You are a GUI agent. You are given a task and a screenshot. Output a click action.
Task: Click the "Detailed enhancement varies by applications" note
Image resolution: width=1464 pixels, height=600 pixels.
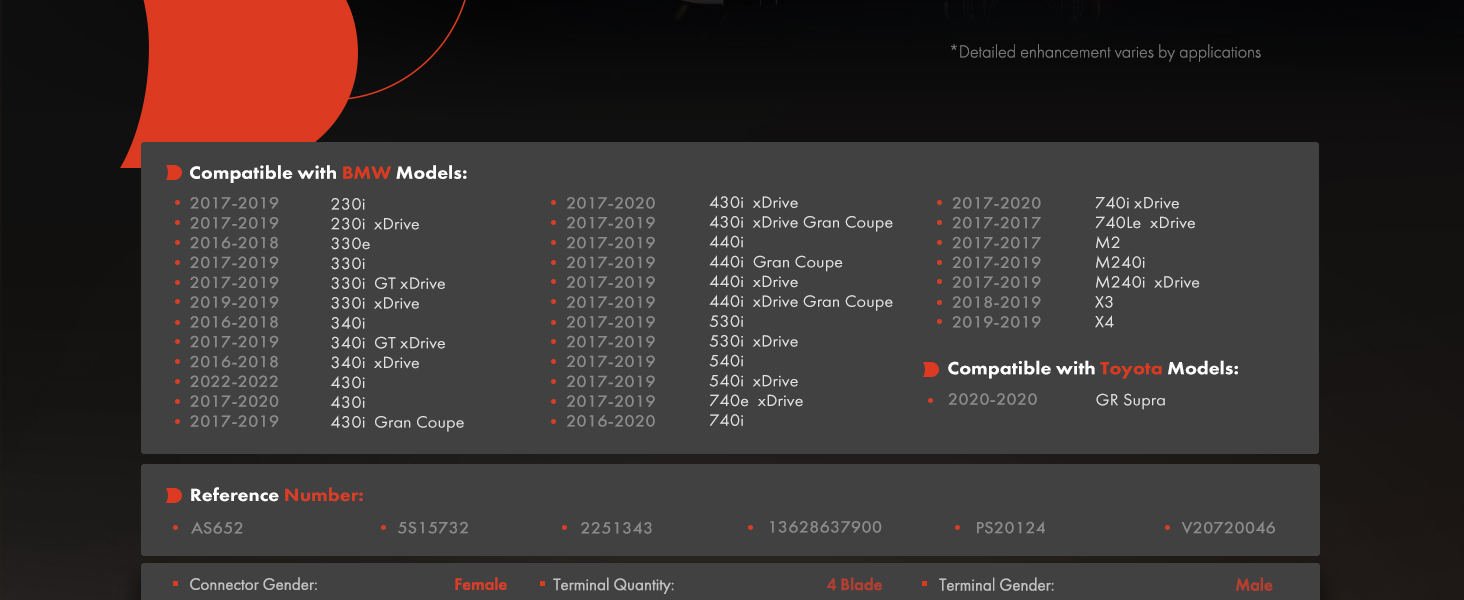(x=1106, y=52)
